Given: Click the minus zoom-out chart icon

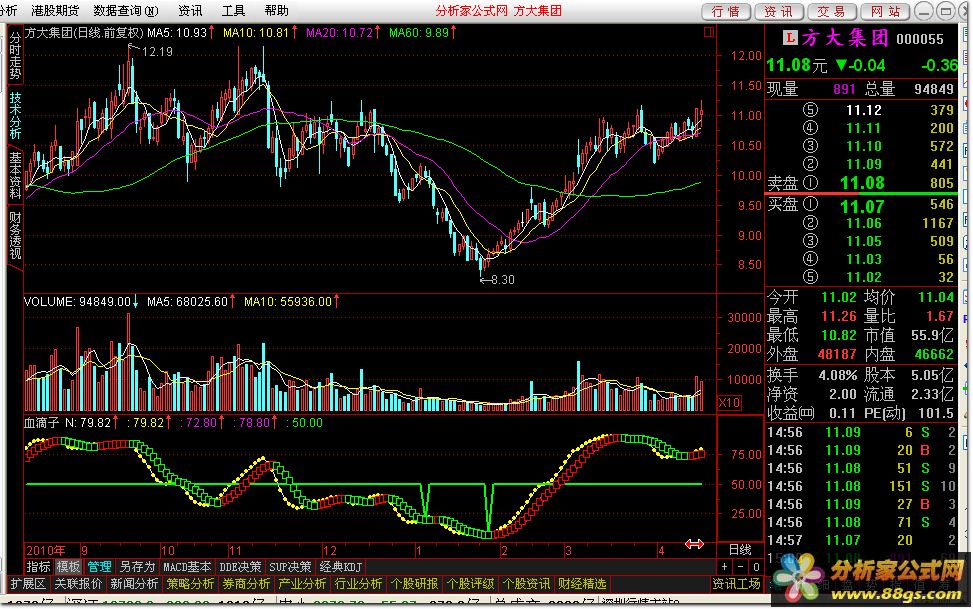Looking at the screenshot, I should pyautogui.click(x=740, y=567).
